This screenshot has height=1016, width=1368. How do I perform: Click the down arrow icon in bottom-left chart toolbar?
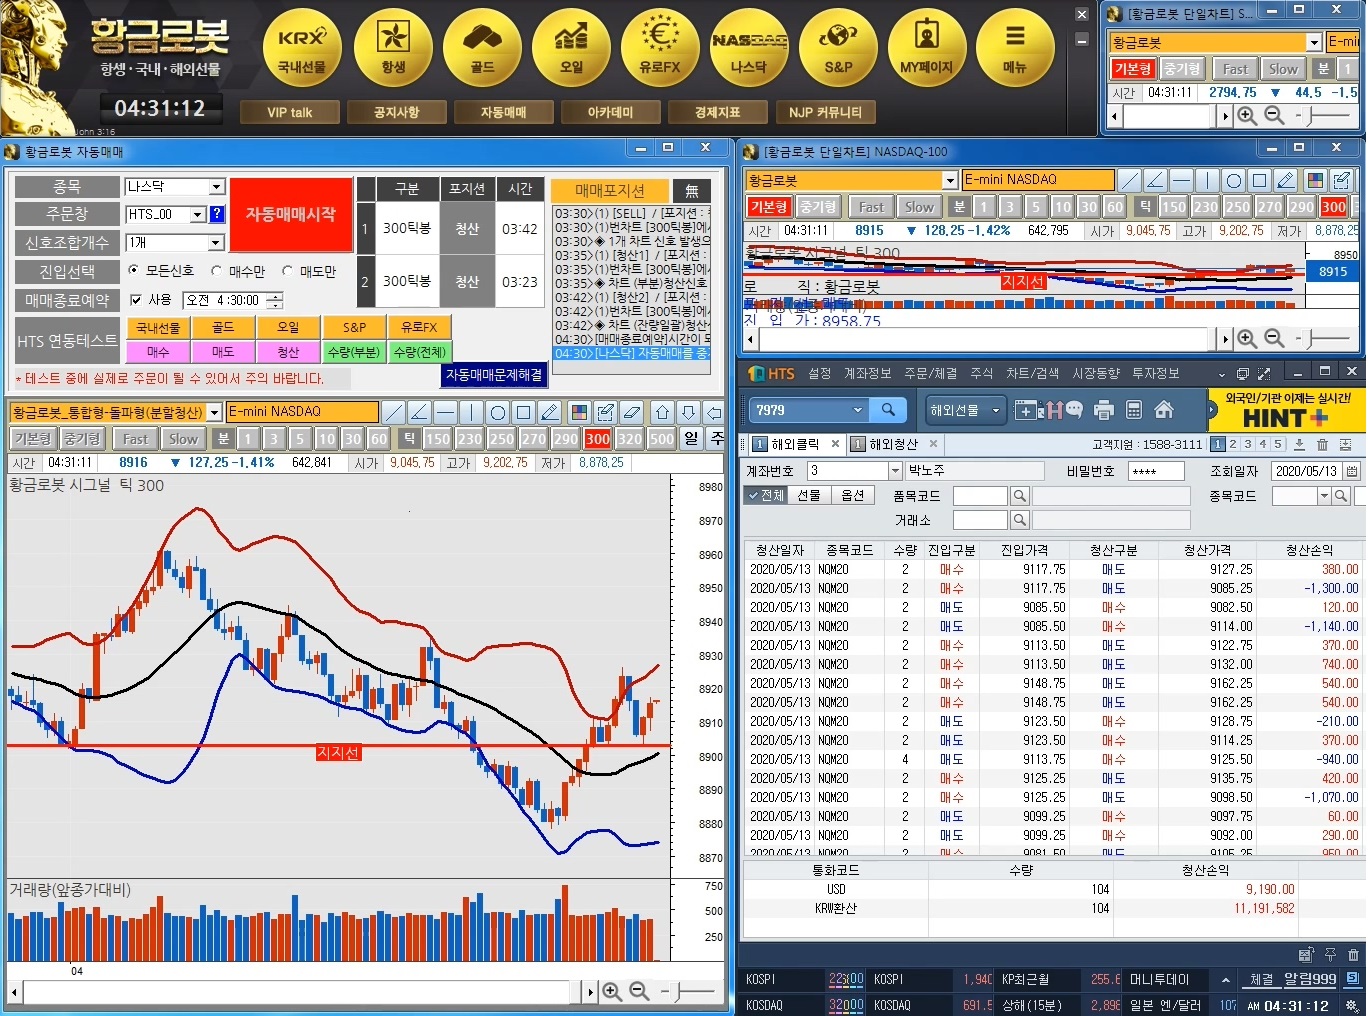(x=689, y=412)
